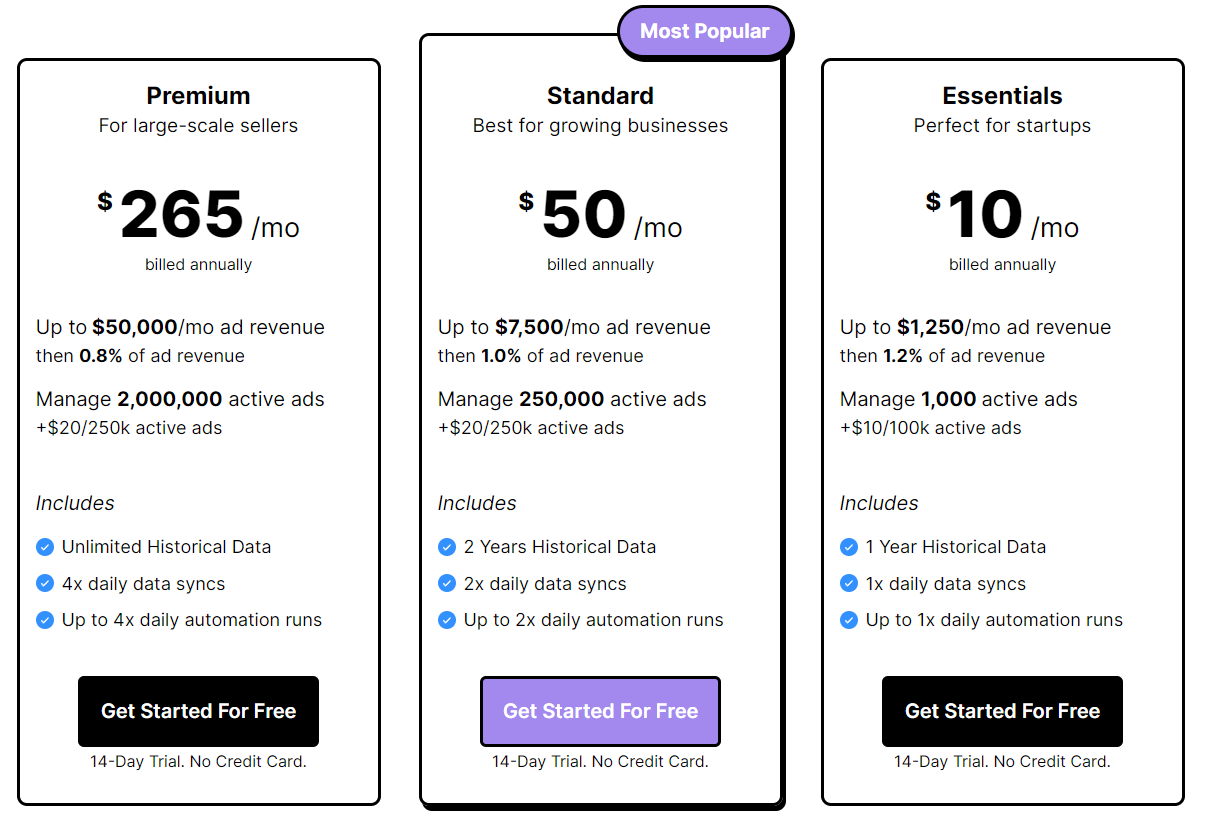Click Manage 2,000,000 active ads text
Screen dimensions: 1205x821
click(180, 399)
